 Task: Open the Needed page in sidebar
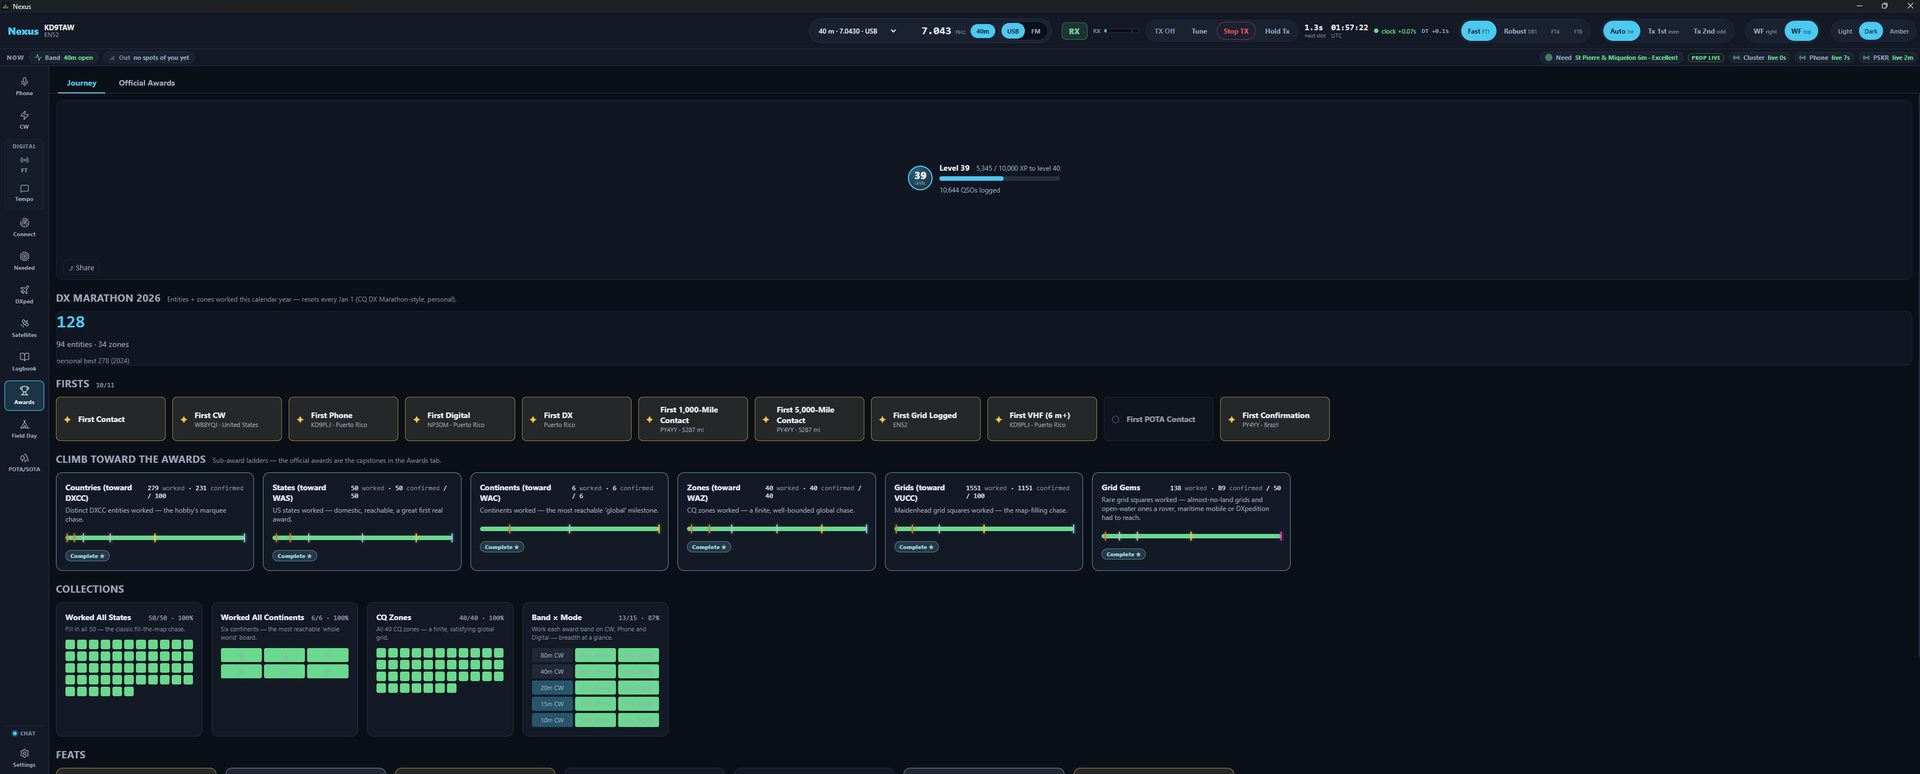pyautogui.click(x=24, y=261)
